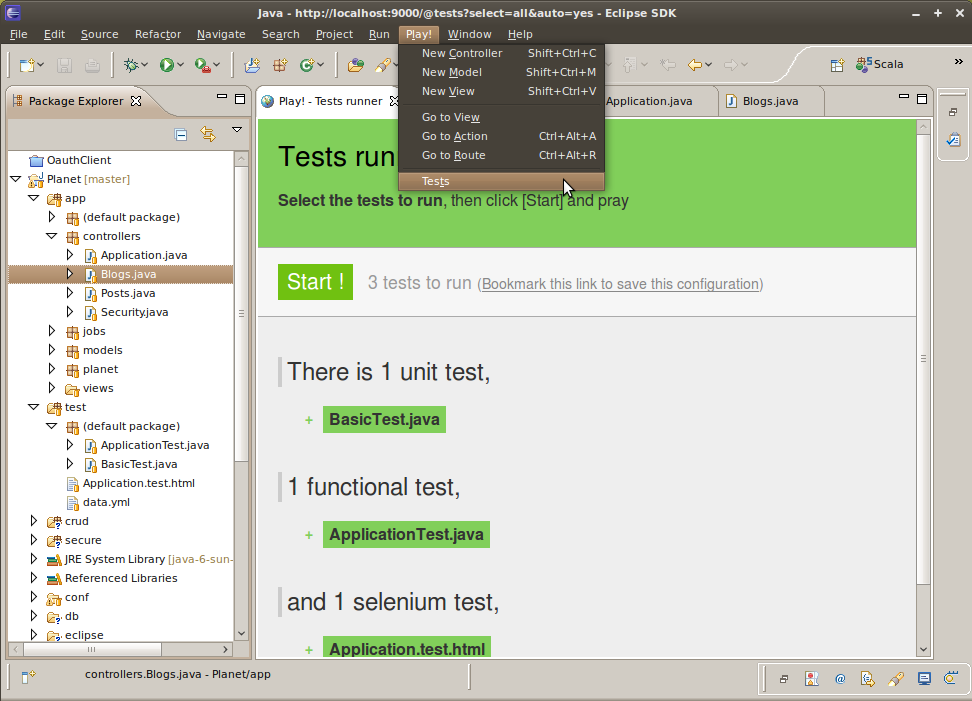Expand the crud folder in the tree

[34, 521]
